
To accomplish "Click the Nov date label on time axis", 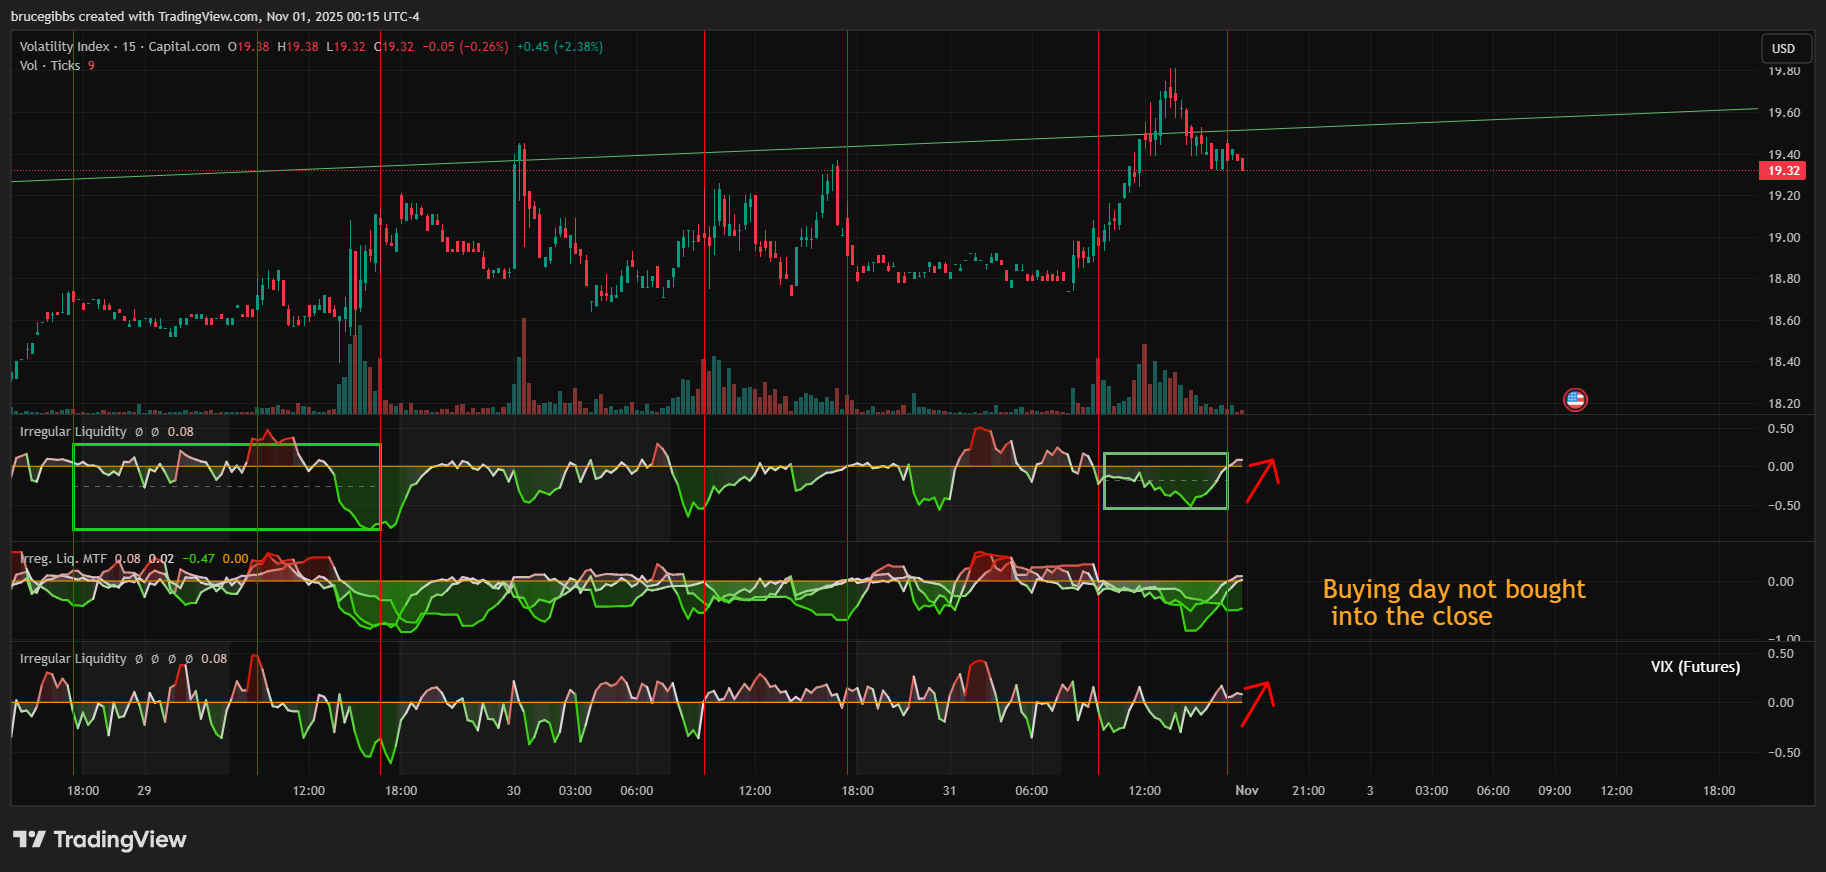I will coord(1246,791).
